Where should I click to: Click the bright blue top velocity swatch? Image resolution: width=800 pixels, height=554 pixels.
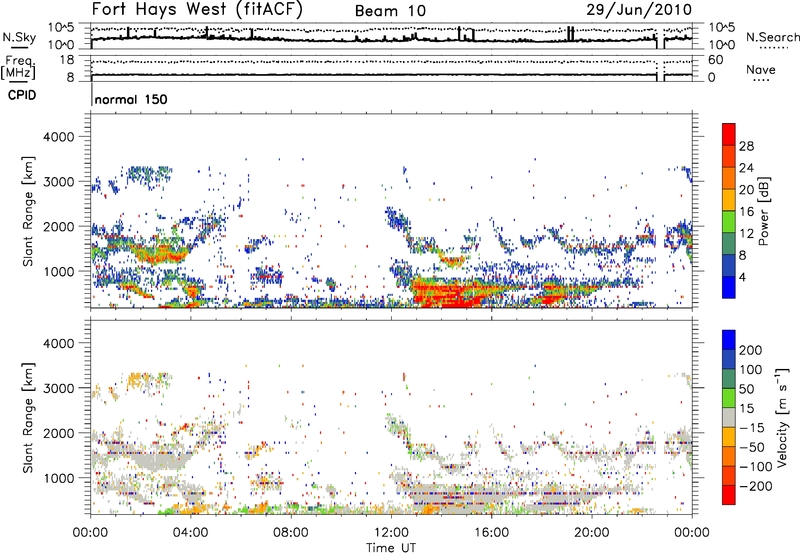(x=729, y=340)
